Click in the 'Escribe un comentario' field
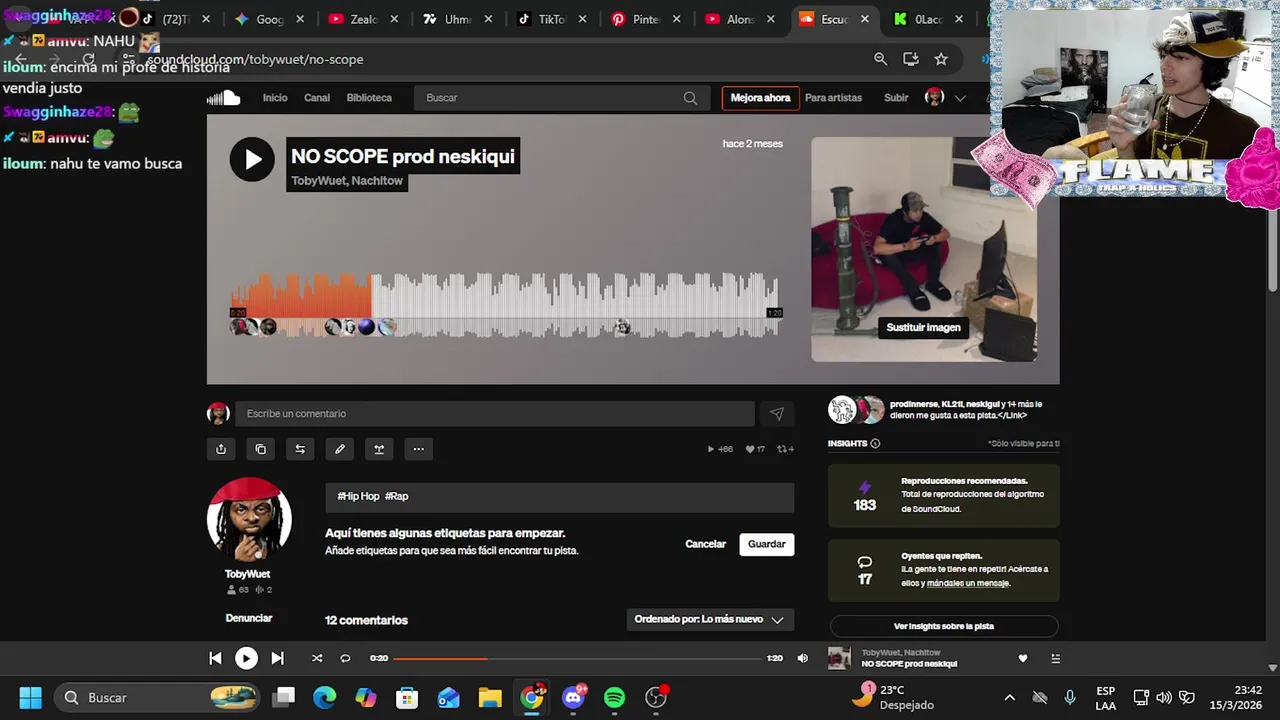This screenshot has height=720, width=1280. 495,414
